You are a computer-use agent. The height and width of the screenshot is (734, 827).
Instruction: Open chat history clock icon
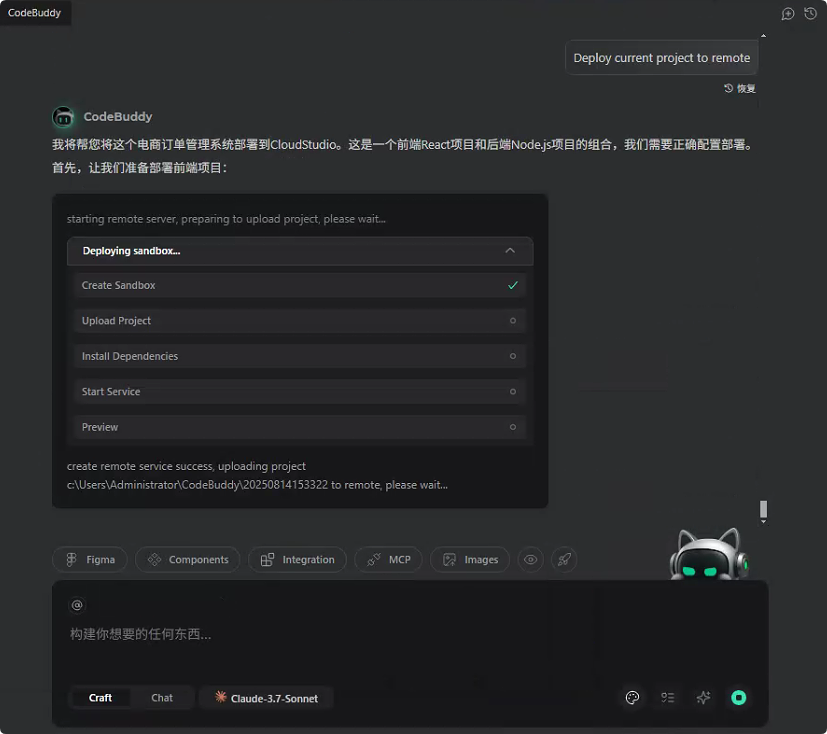click(x=810, y=13)
